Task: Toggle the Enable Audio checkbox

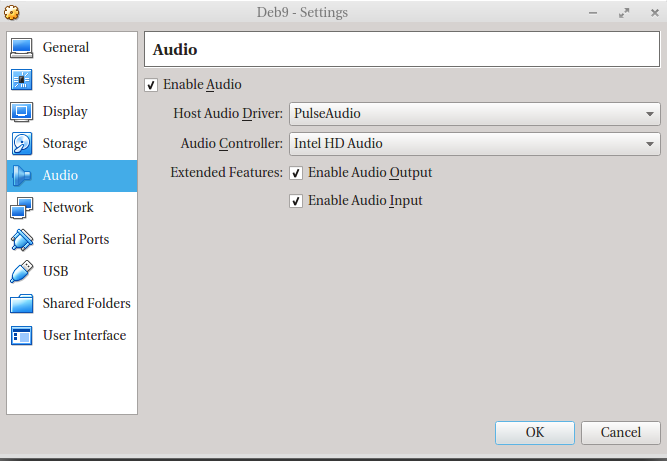Action: coord(151,85)
